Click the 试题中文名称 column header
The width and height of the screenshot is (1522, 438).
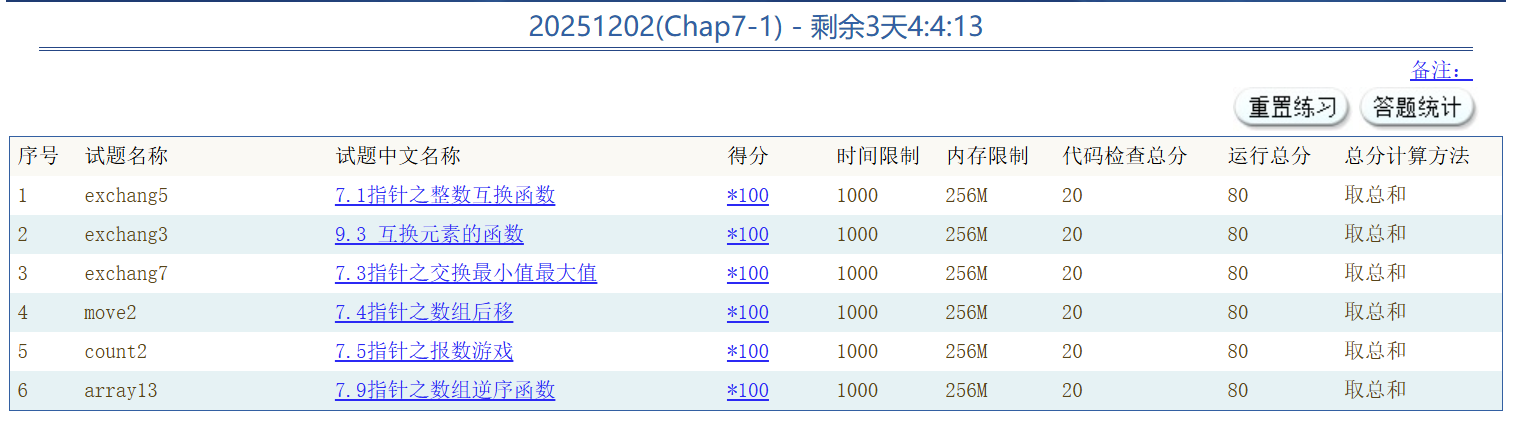point(398,156)
